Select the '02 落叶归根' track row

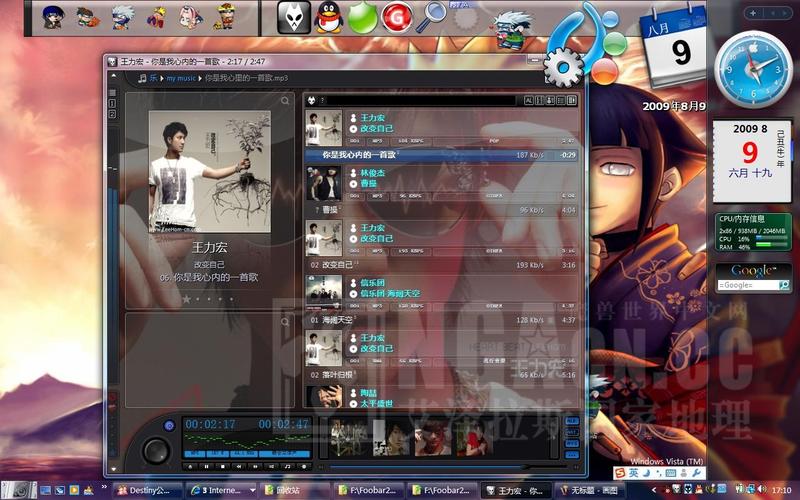pos(441,375)
